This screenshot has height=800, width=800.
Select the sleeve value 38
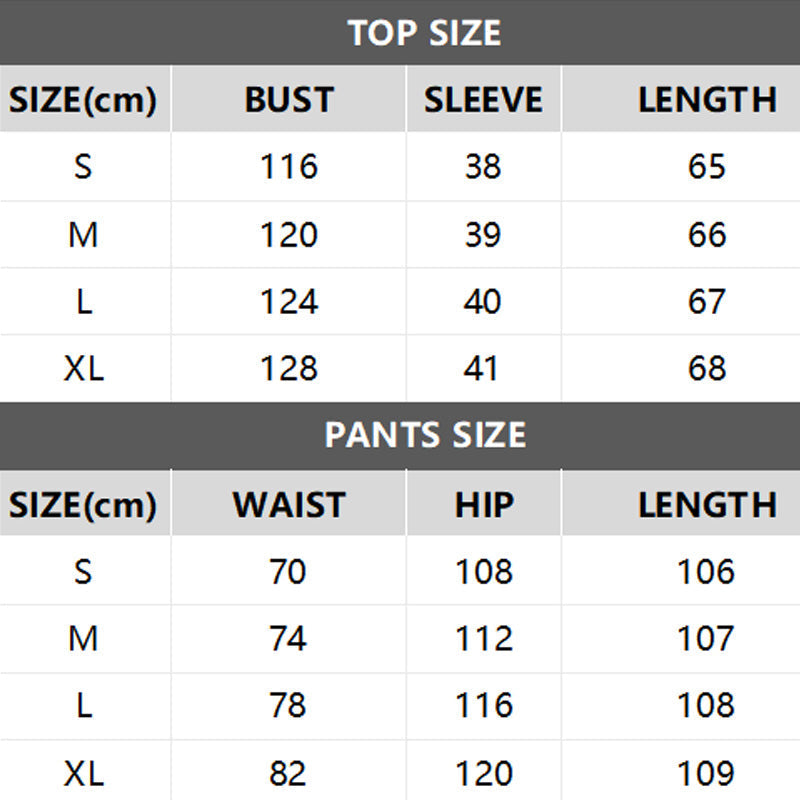pos(483,167)
